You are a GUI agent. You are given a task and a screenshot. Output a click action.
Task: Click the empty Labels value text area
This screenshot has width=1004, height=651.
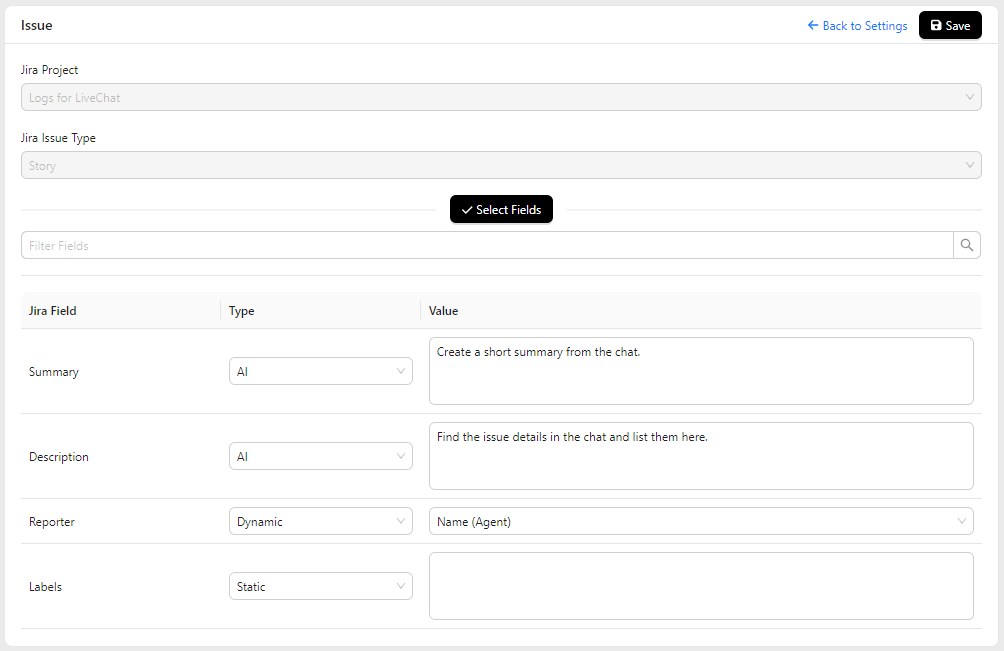click(700, 585)
